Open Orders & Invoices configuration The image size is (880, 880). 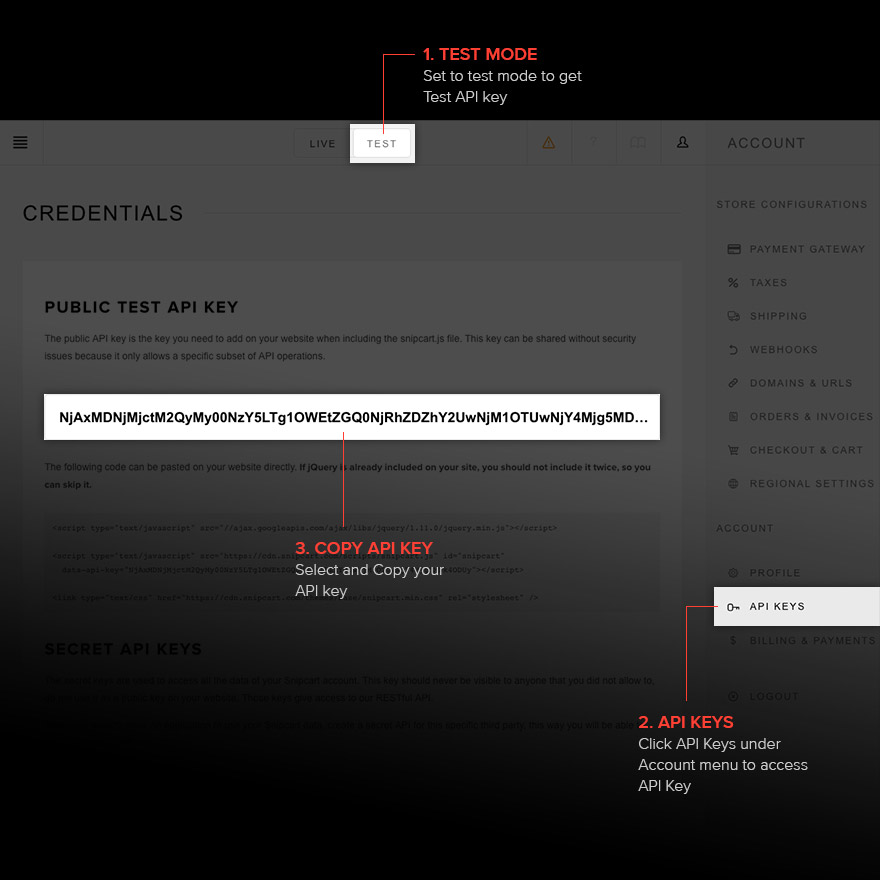(810, 417)
